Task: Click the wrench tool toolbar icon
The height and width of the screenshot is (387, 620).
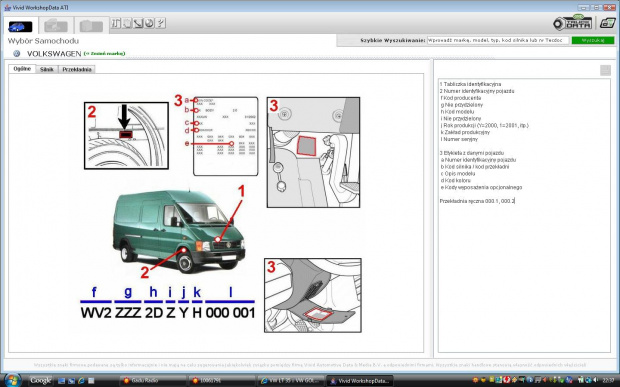Action: point(138,23)
